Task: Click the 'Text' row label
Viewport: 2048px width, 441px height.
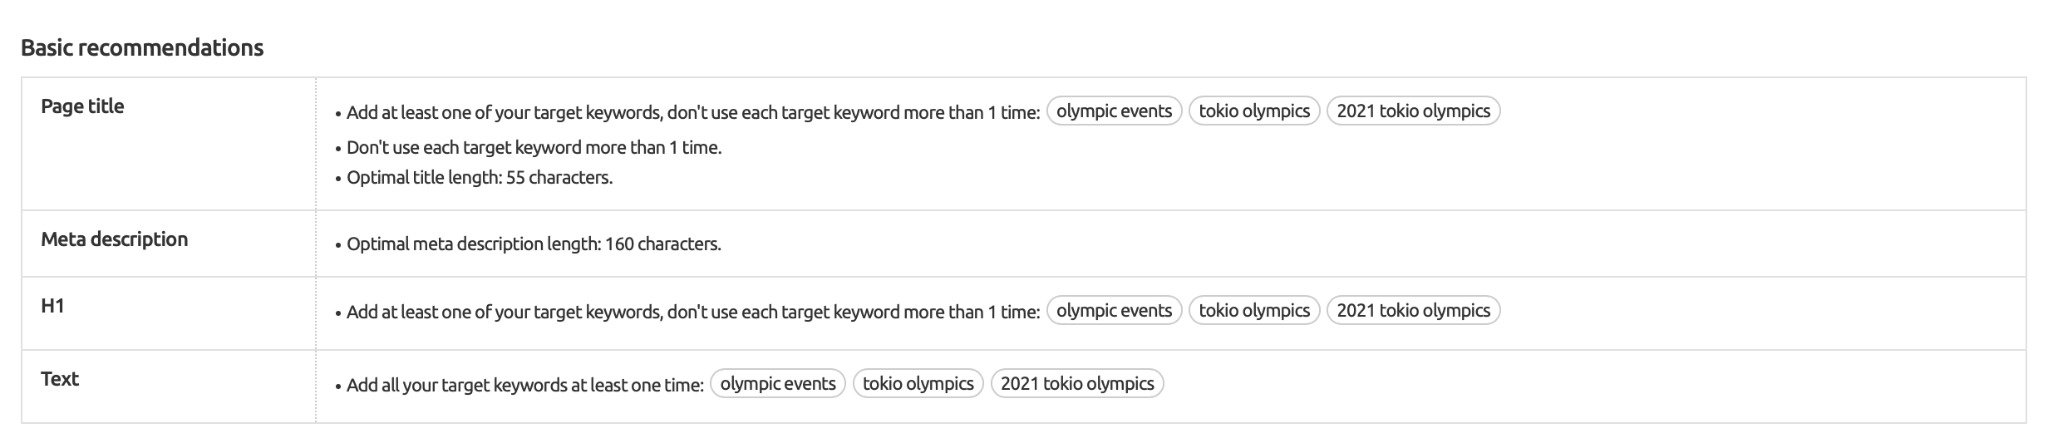Action: tap(60, 379)
